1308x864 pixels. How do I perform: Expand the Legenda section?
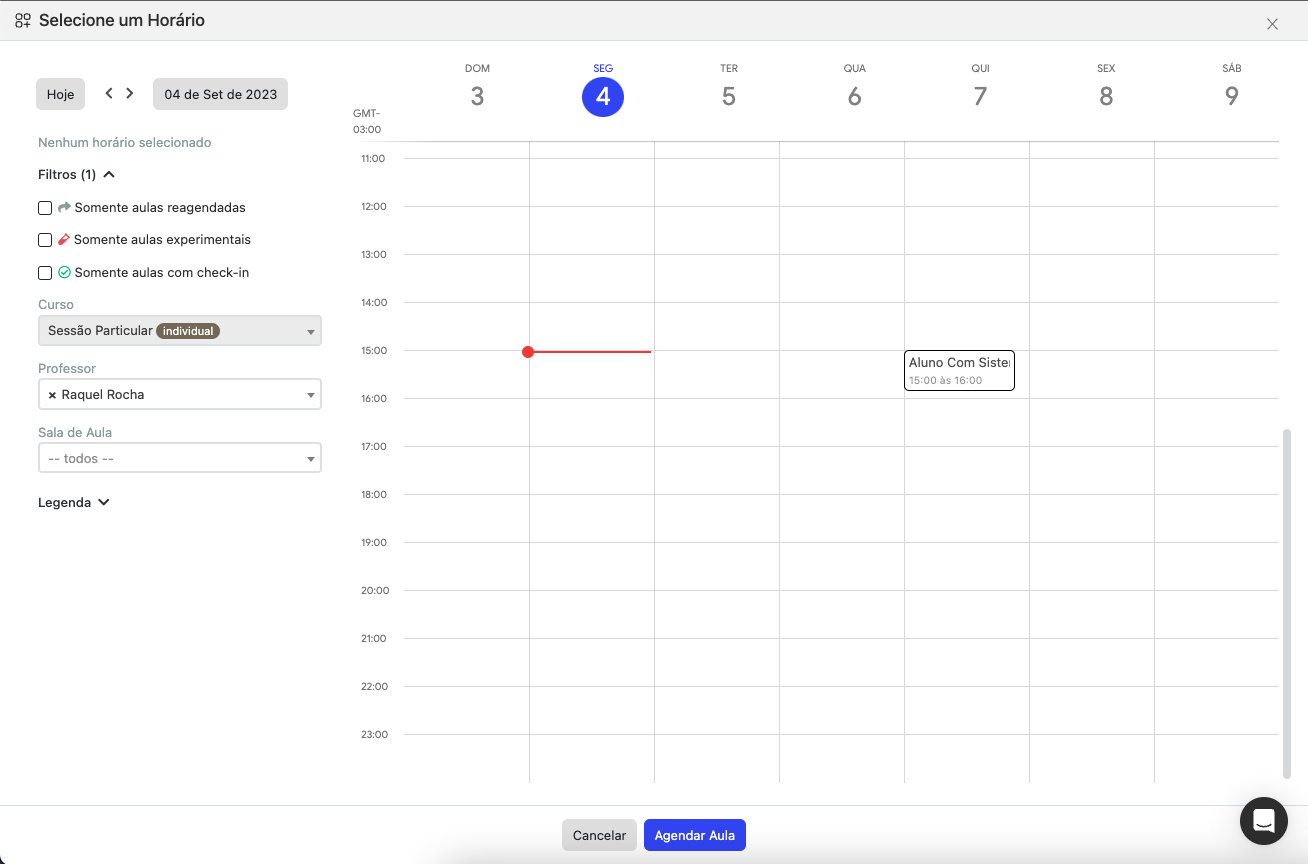click(x=74, y=502)
